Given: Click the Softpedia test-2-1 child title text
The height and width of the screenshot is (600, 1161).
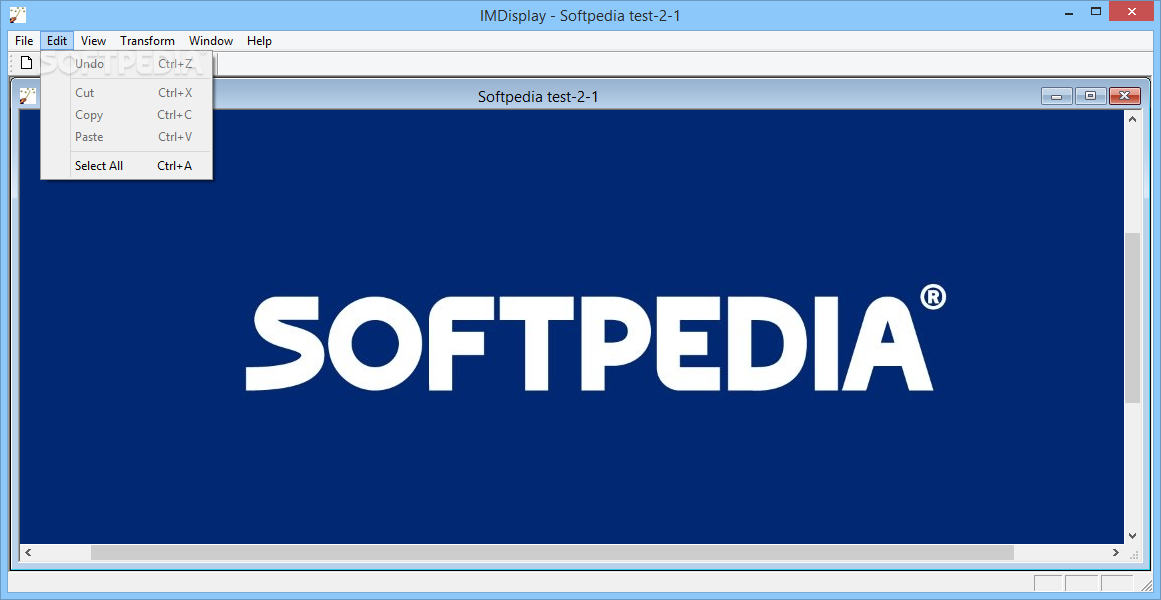Looking at the screenshot, I should [538, 96].
